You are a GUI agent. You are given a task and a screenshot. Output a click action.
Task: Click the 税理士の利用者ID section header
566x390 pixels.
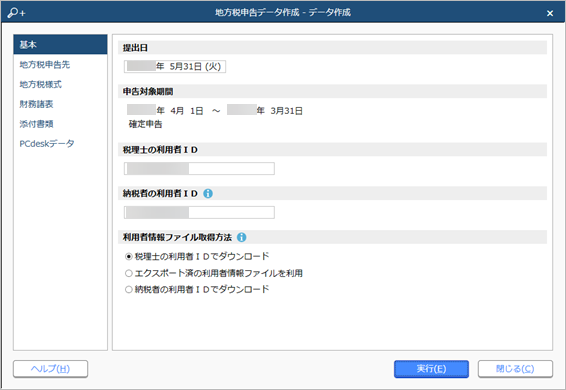332,150
